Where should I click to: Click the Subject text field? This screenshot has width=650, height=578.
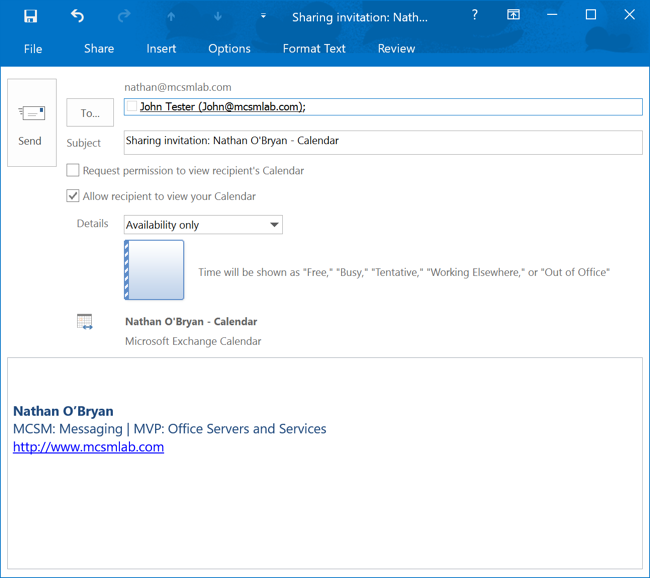pos(383,142)
